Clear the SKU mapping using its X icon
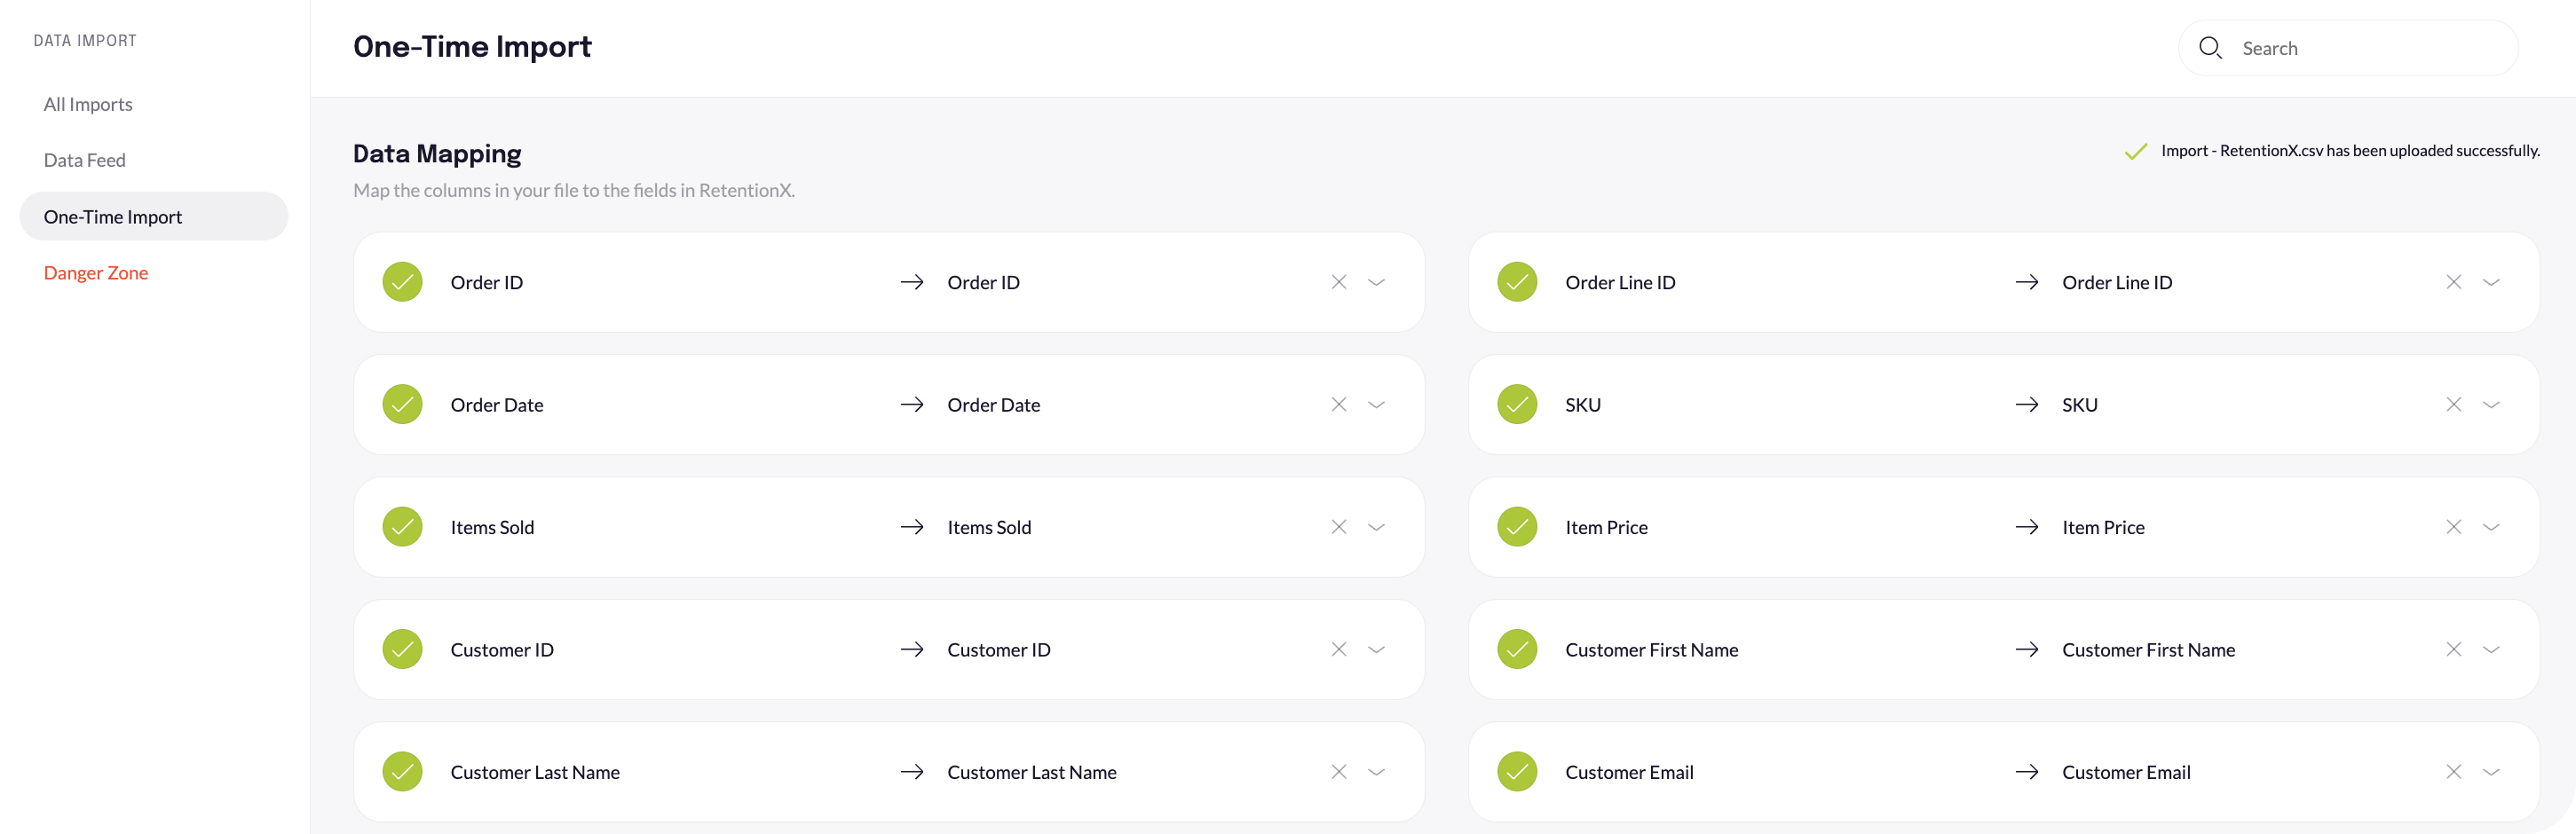 pyautogui.click(x=2453, y=405)
